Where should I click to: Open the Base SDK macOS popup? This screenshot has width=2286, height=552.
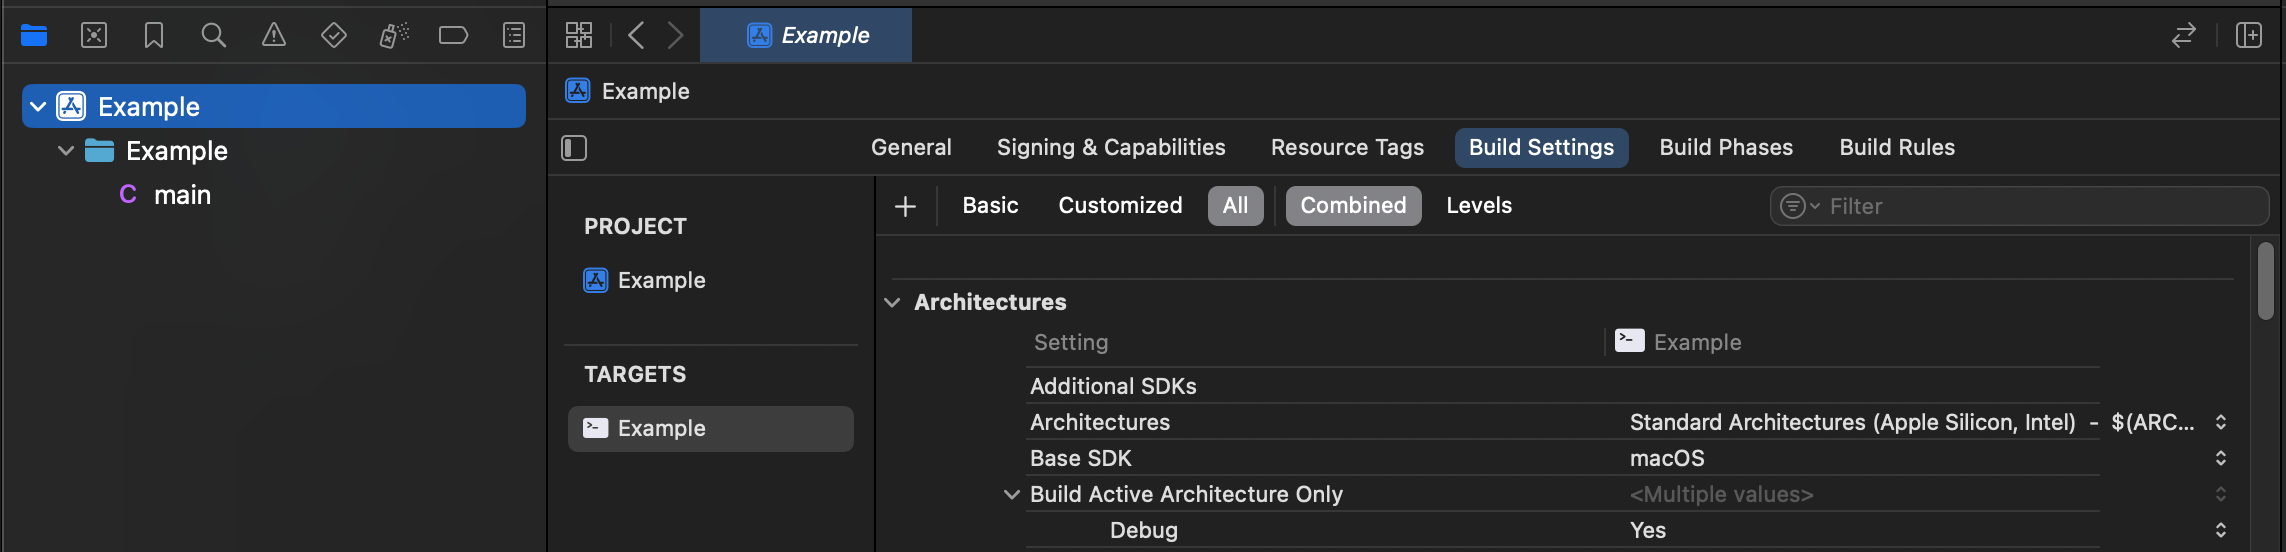click(2221, 458)
